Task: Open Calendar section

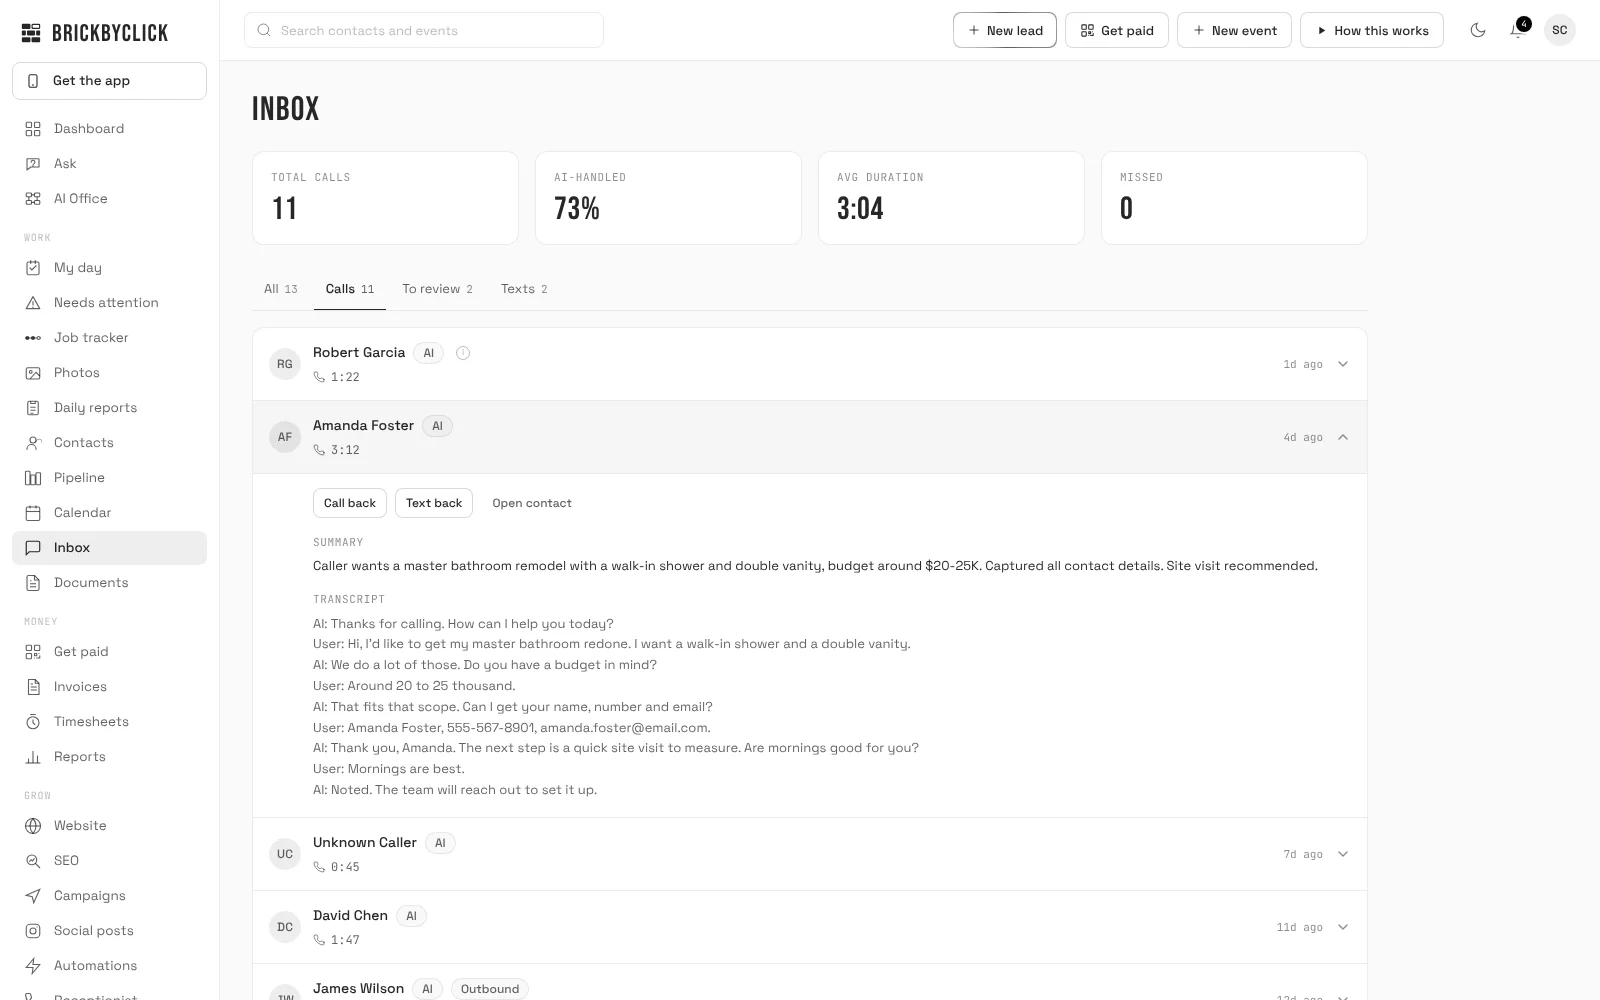Action: pos(109,513)
